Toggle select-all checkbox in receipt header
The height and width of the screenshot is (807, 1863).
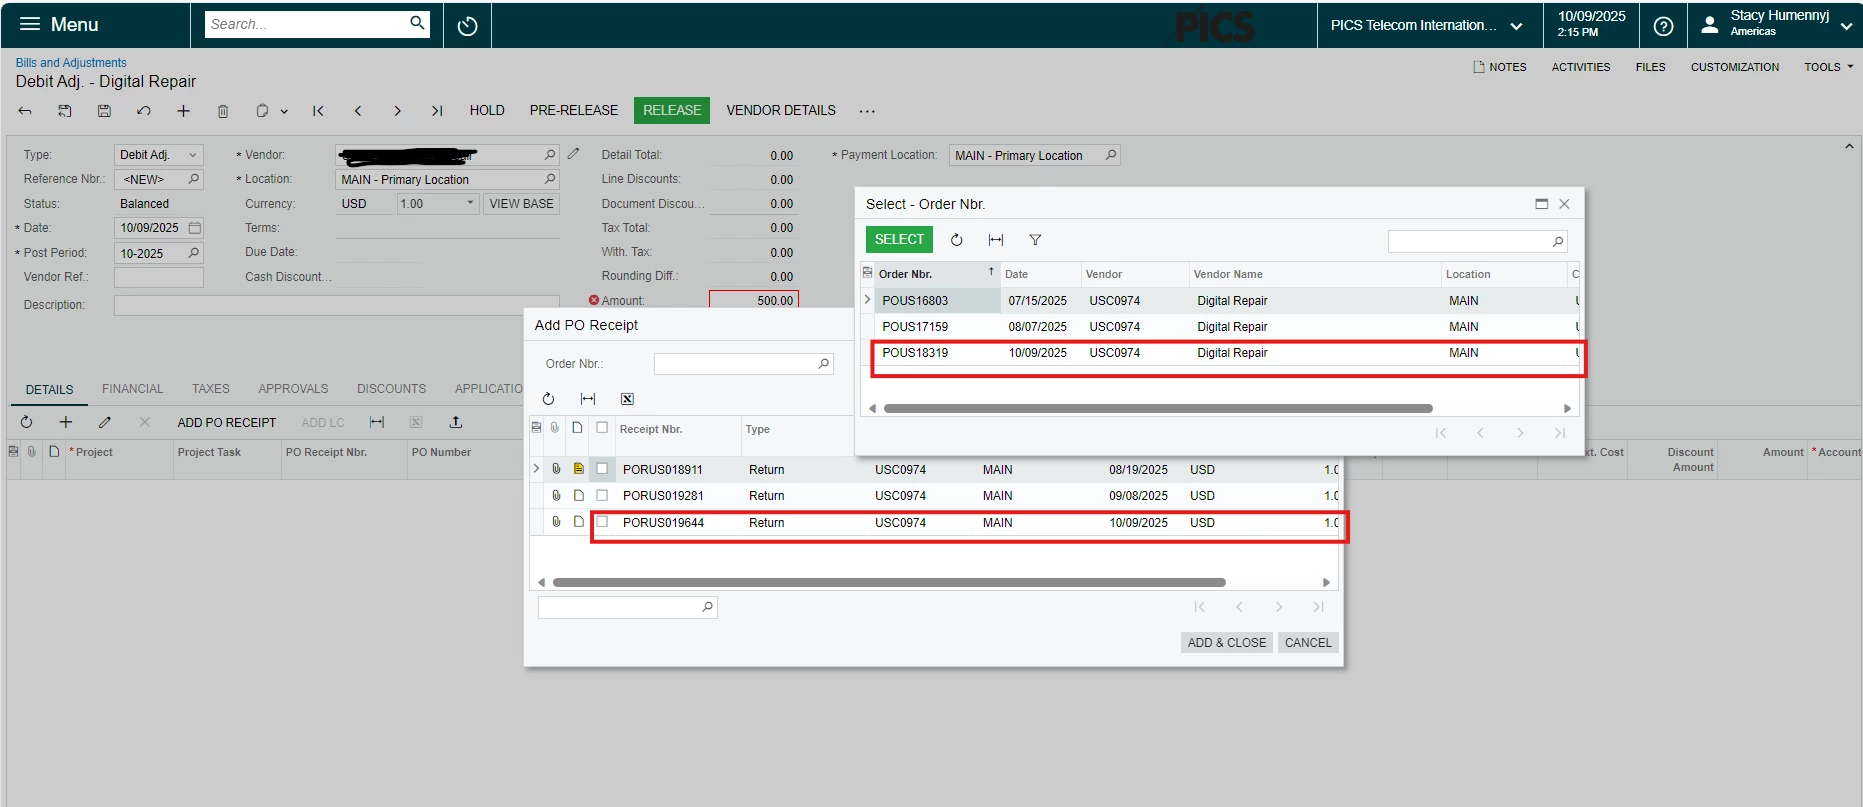coord(602,427)
